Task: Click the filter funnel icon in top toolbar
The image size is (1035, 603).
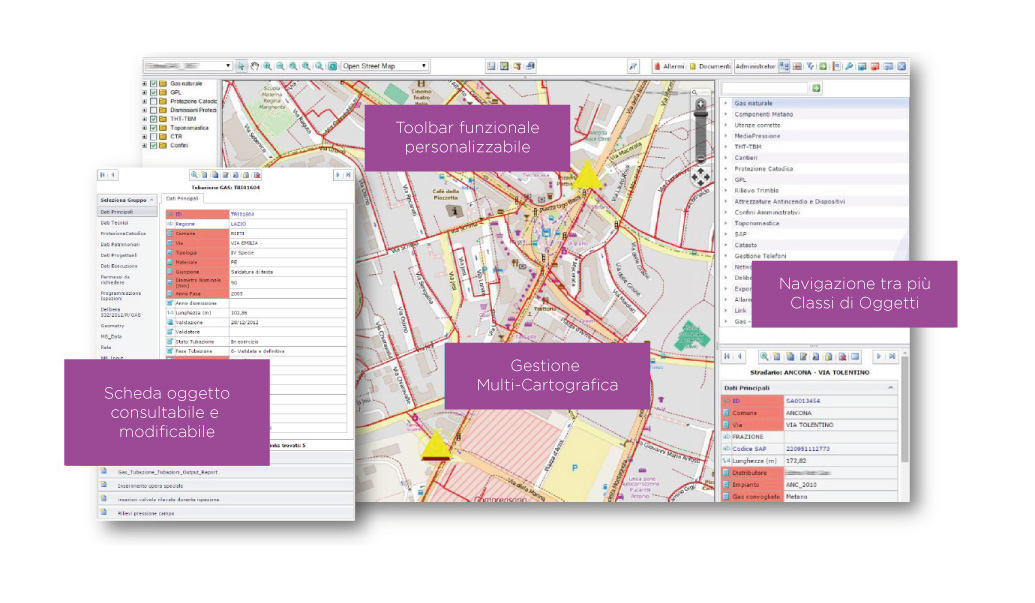Action: 810,66
